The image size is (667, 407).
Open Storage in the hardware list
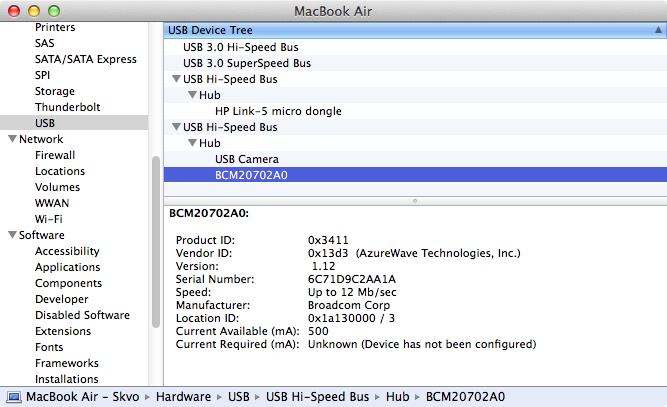pyautogui.click(x=55, y=91)
